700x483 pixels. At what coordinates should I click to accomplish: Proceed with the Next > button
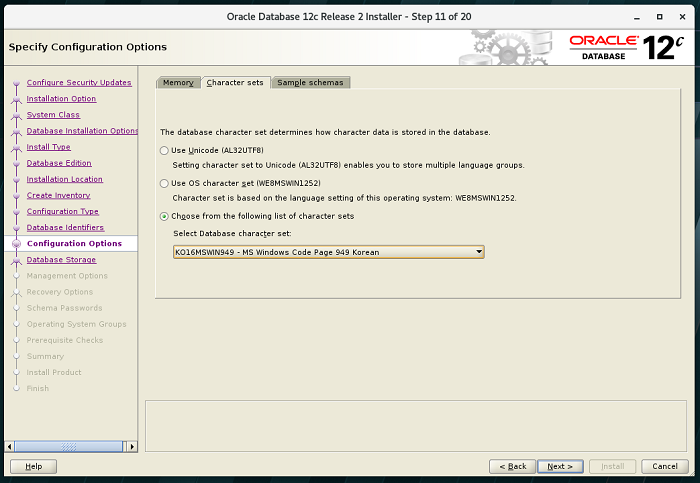pos(560,466)
